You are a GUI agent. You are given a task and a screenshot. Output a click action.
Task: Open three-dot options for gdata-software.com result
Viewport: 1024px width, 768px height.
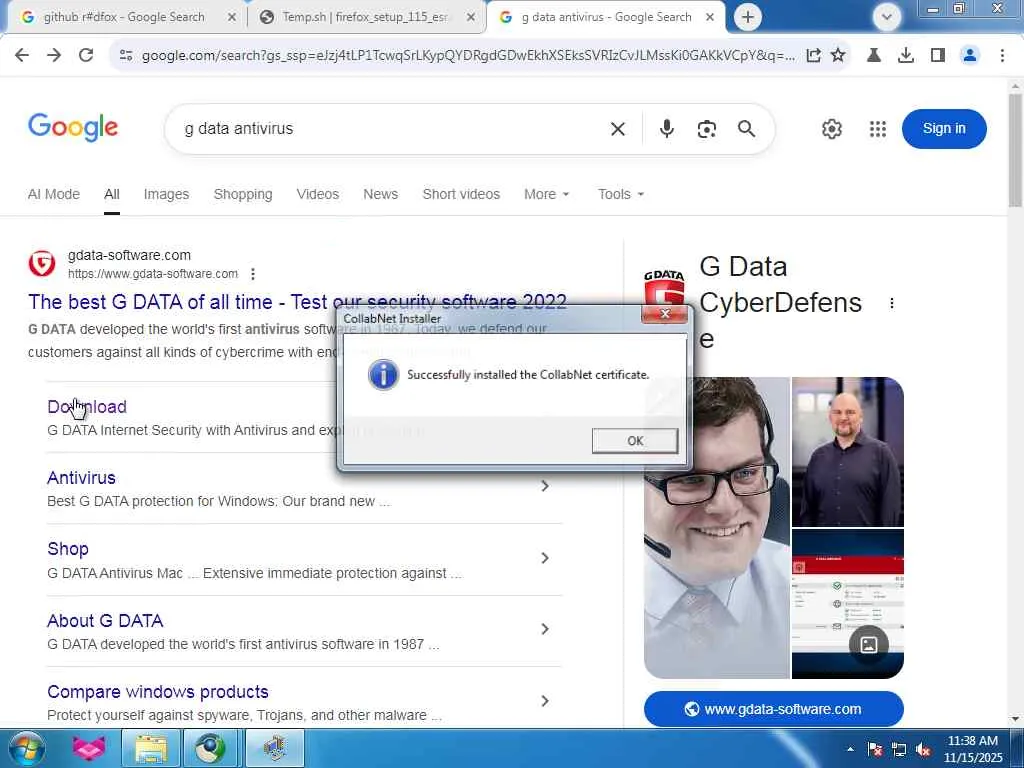tap(253, 274)
